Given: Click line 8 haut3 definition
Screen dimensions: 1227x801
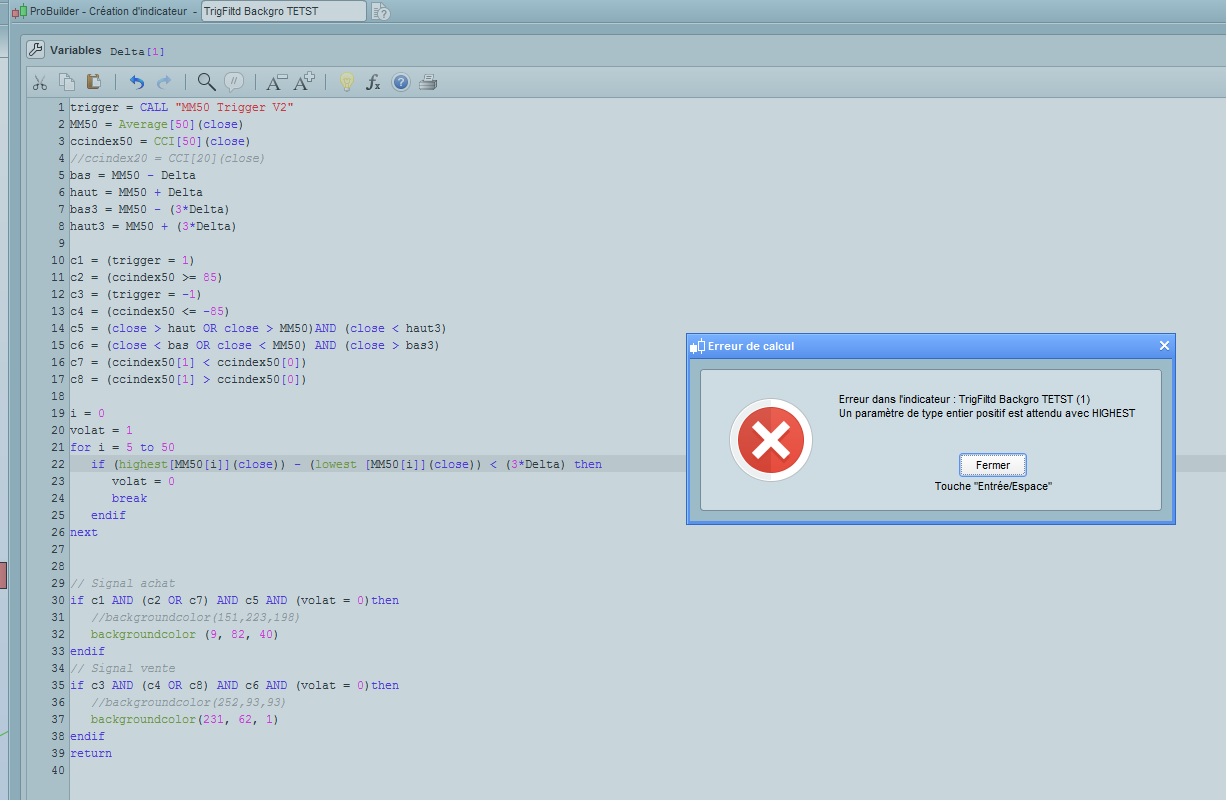Looking at the screenshot, I should click(153, 226).
